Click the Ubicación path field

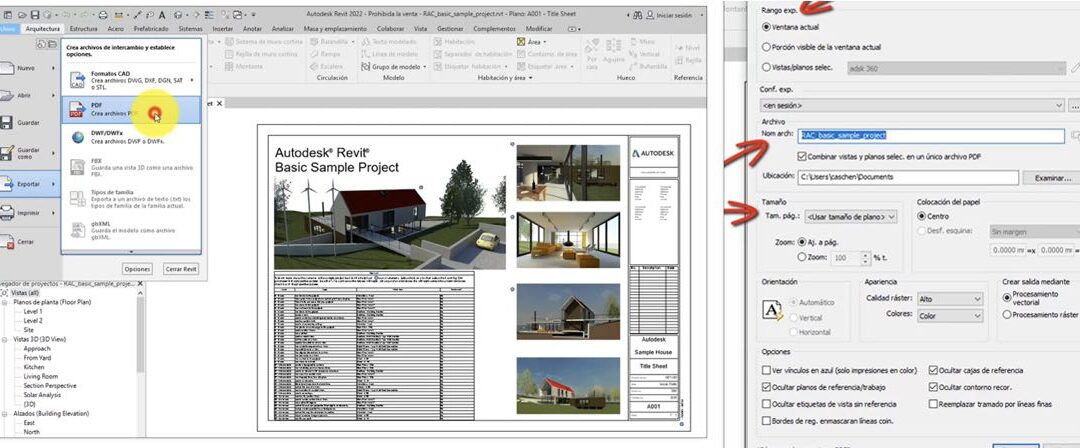pos(908,177)
